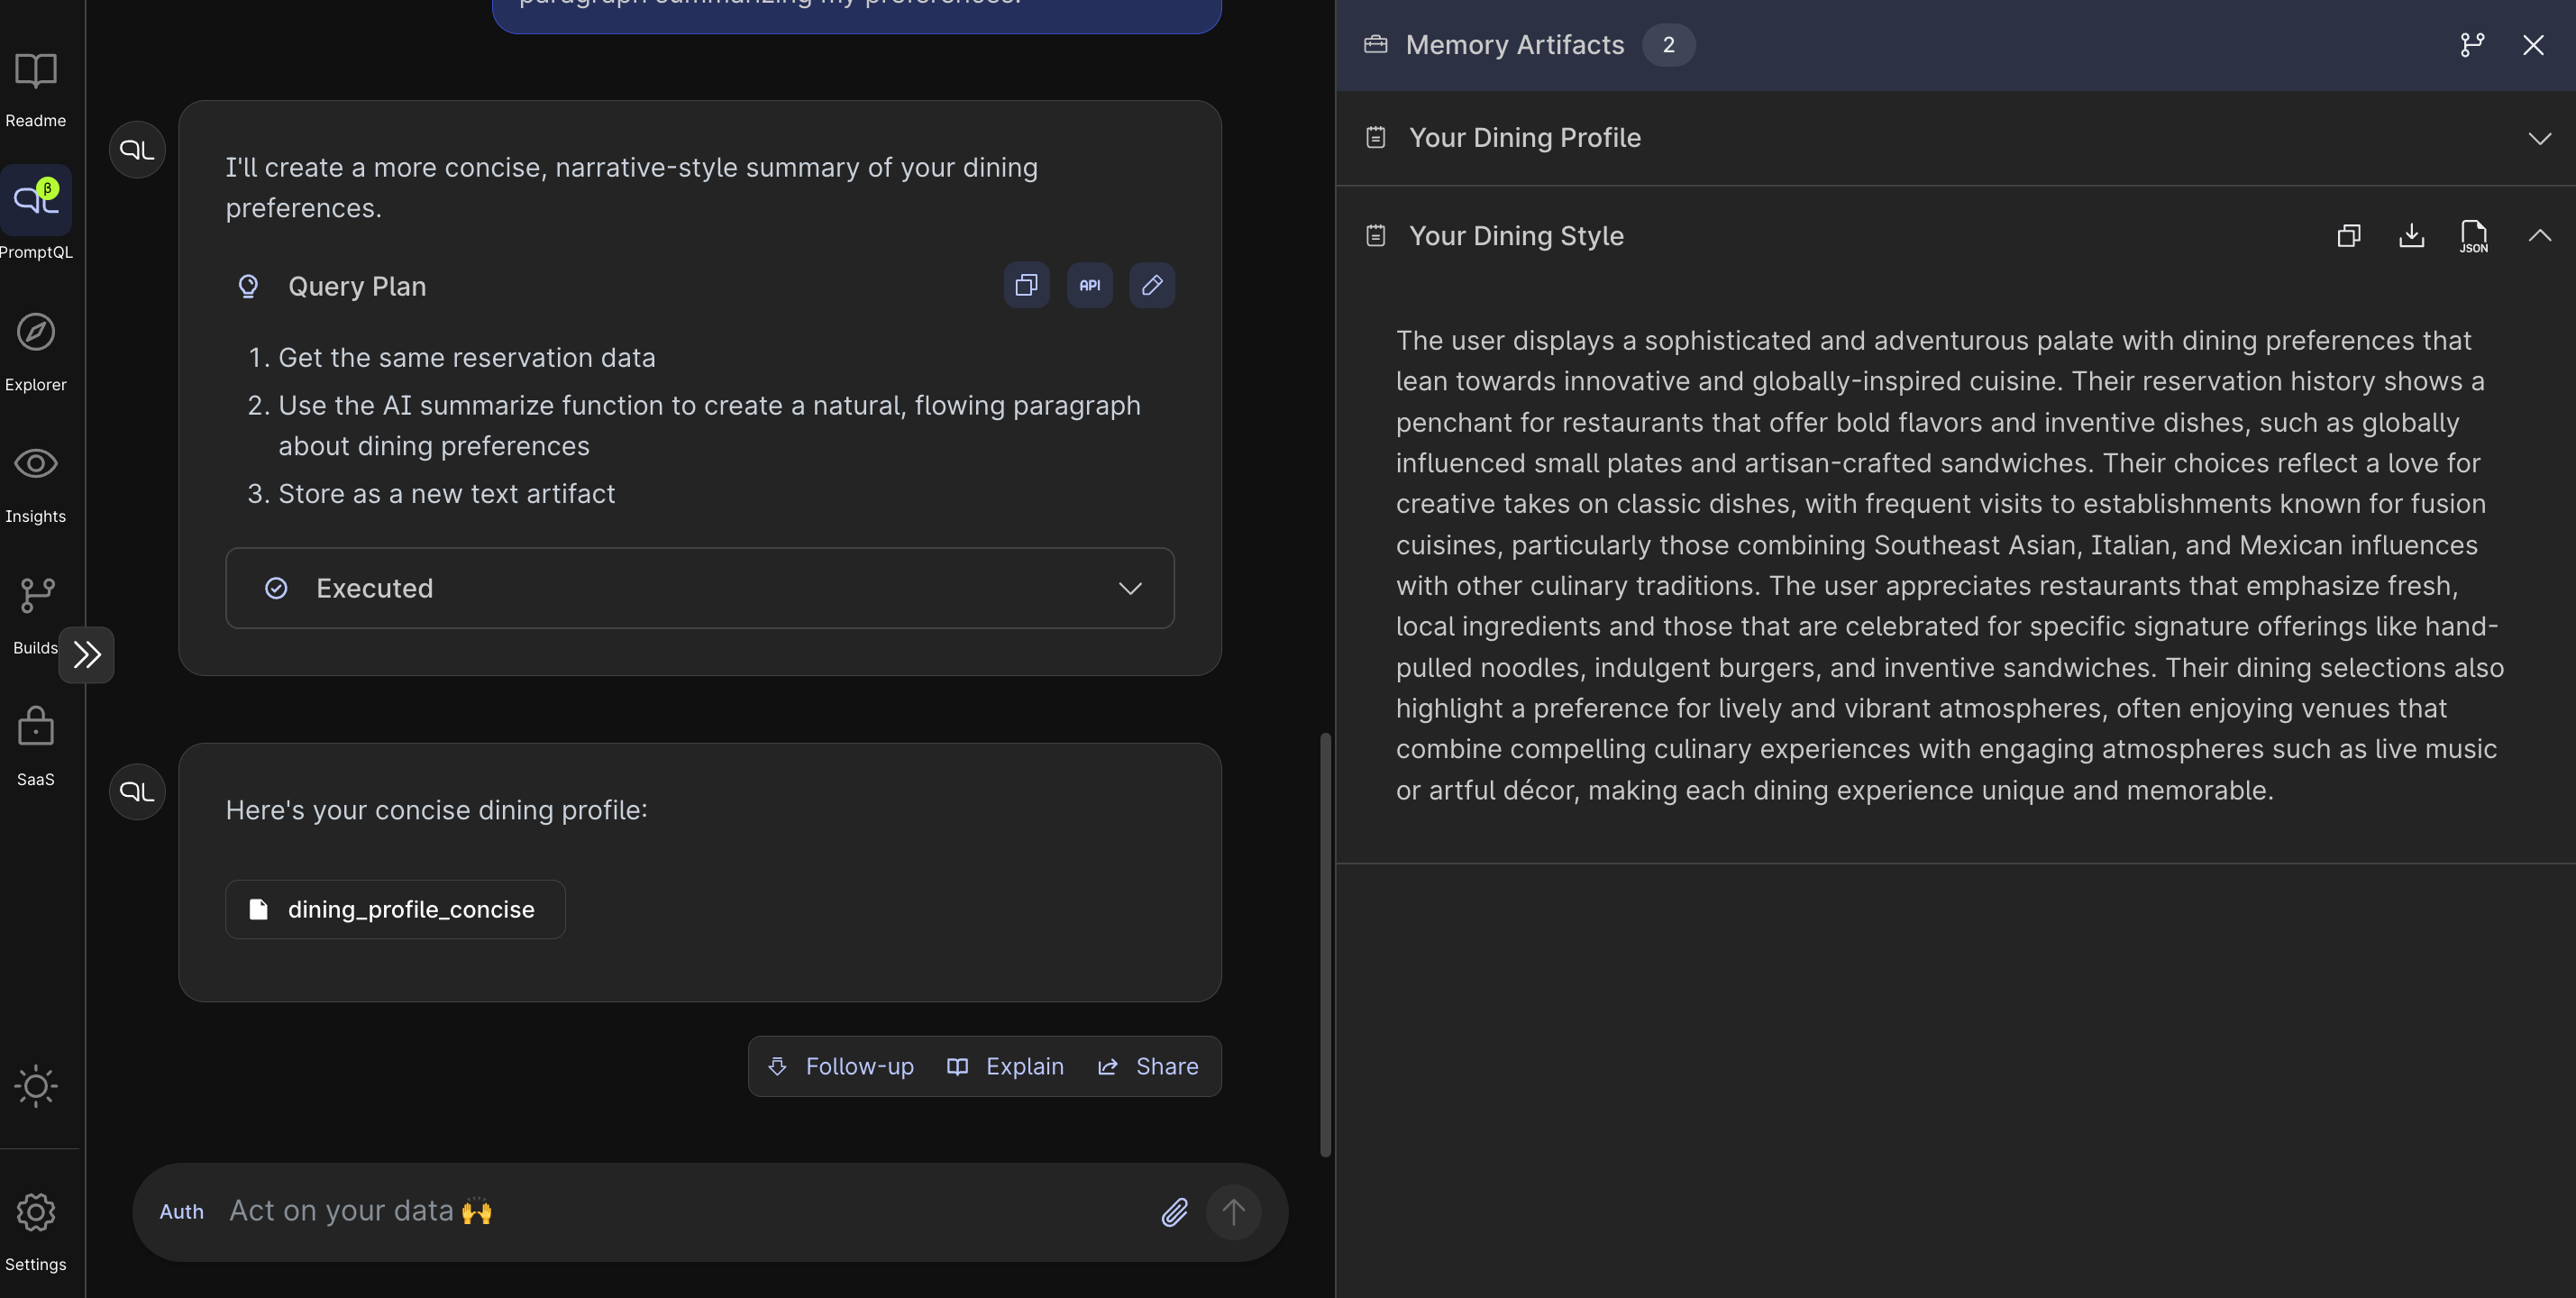Edit the Query Plan with pencil icon
Image resolution: width=2576 pixels, height=1298 pixels.
point(1152,286)
